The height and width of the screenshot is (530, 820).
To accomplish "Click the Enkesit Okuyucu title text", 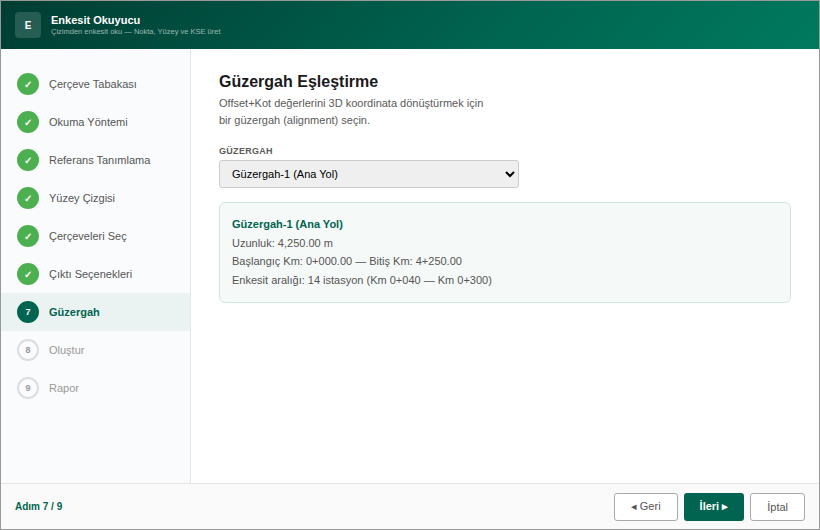I will click(x=96, y=20).
